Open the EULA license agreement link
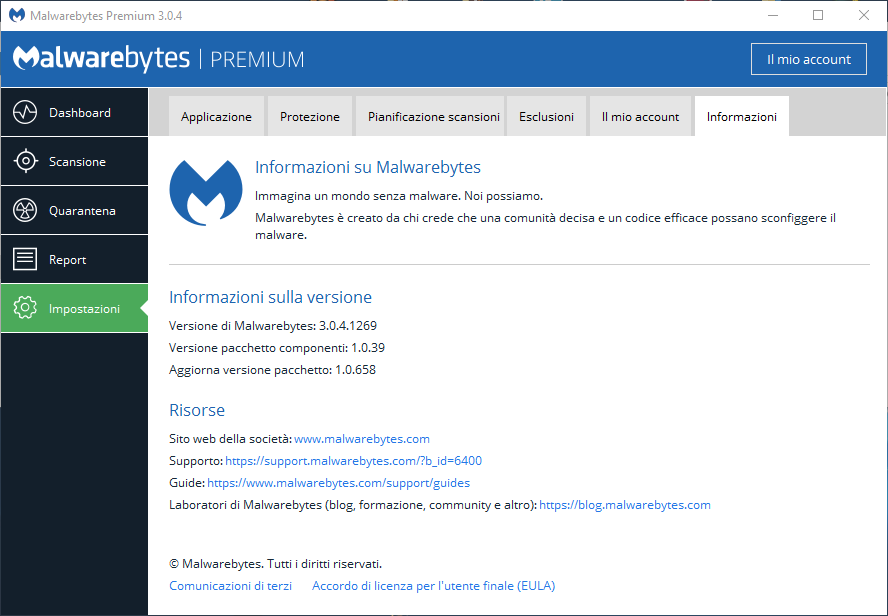This screenshot has height=616, width=888. (x=434, y=586)
